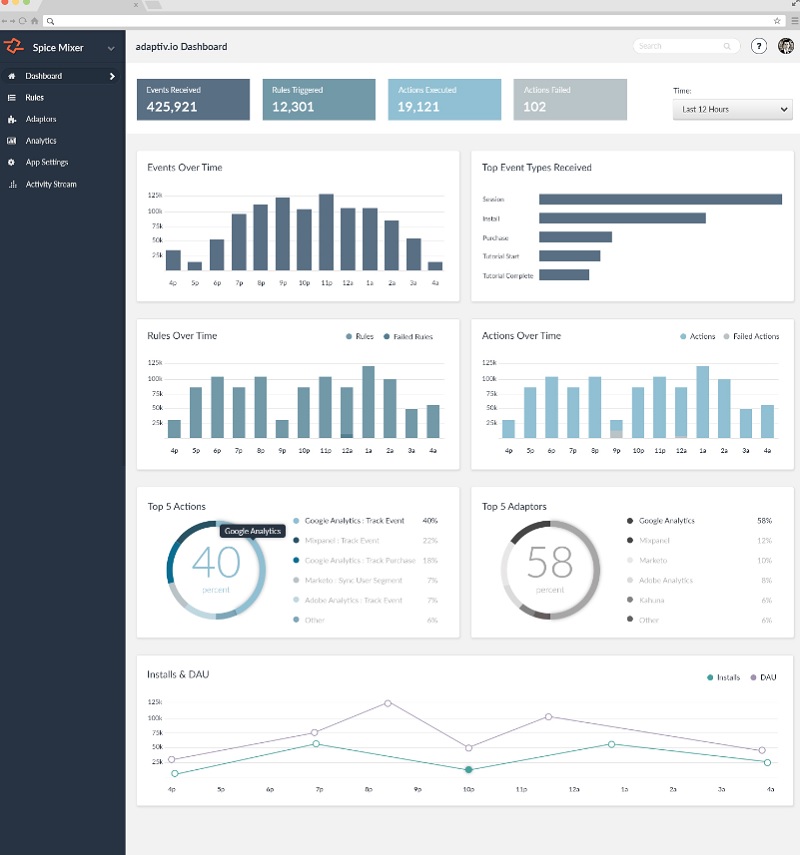This screenshot has width=800, height=855.
Task: Toggle the Installs legend item
Action: [723, 677]
